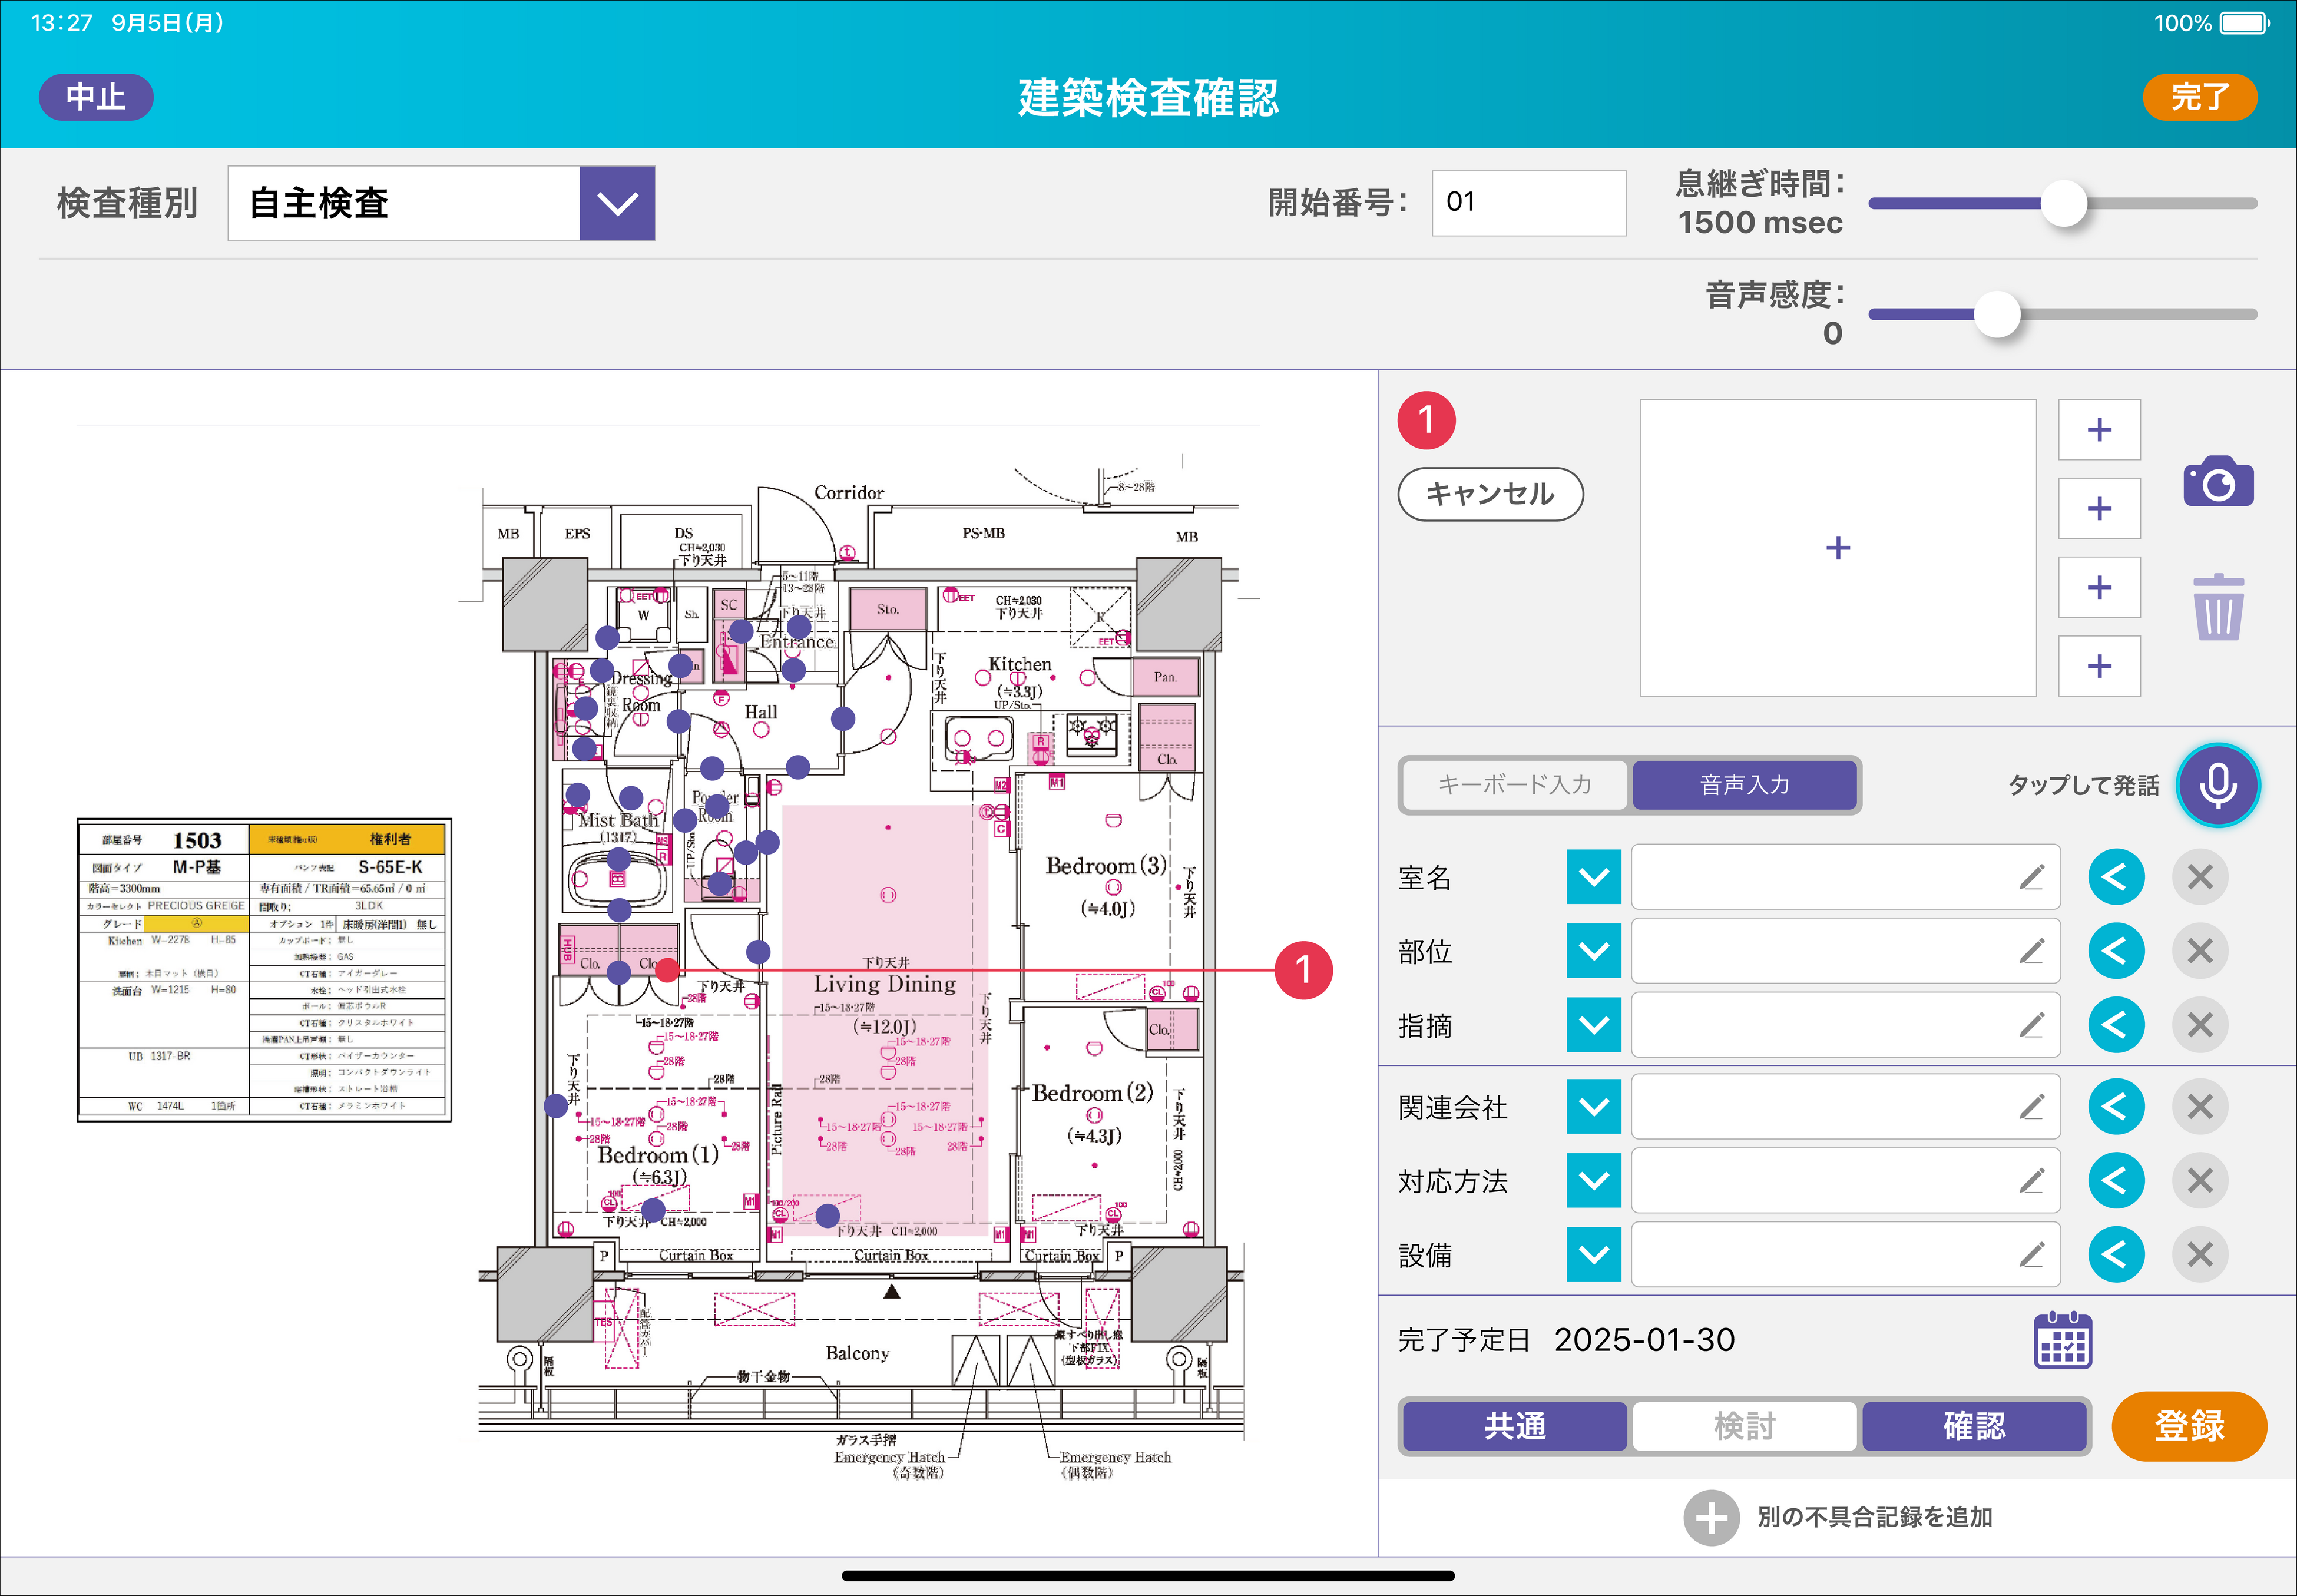
Task: Click the trash can delete icon
Action: 2217,608
